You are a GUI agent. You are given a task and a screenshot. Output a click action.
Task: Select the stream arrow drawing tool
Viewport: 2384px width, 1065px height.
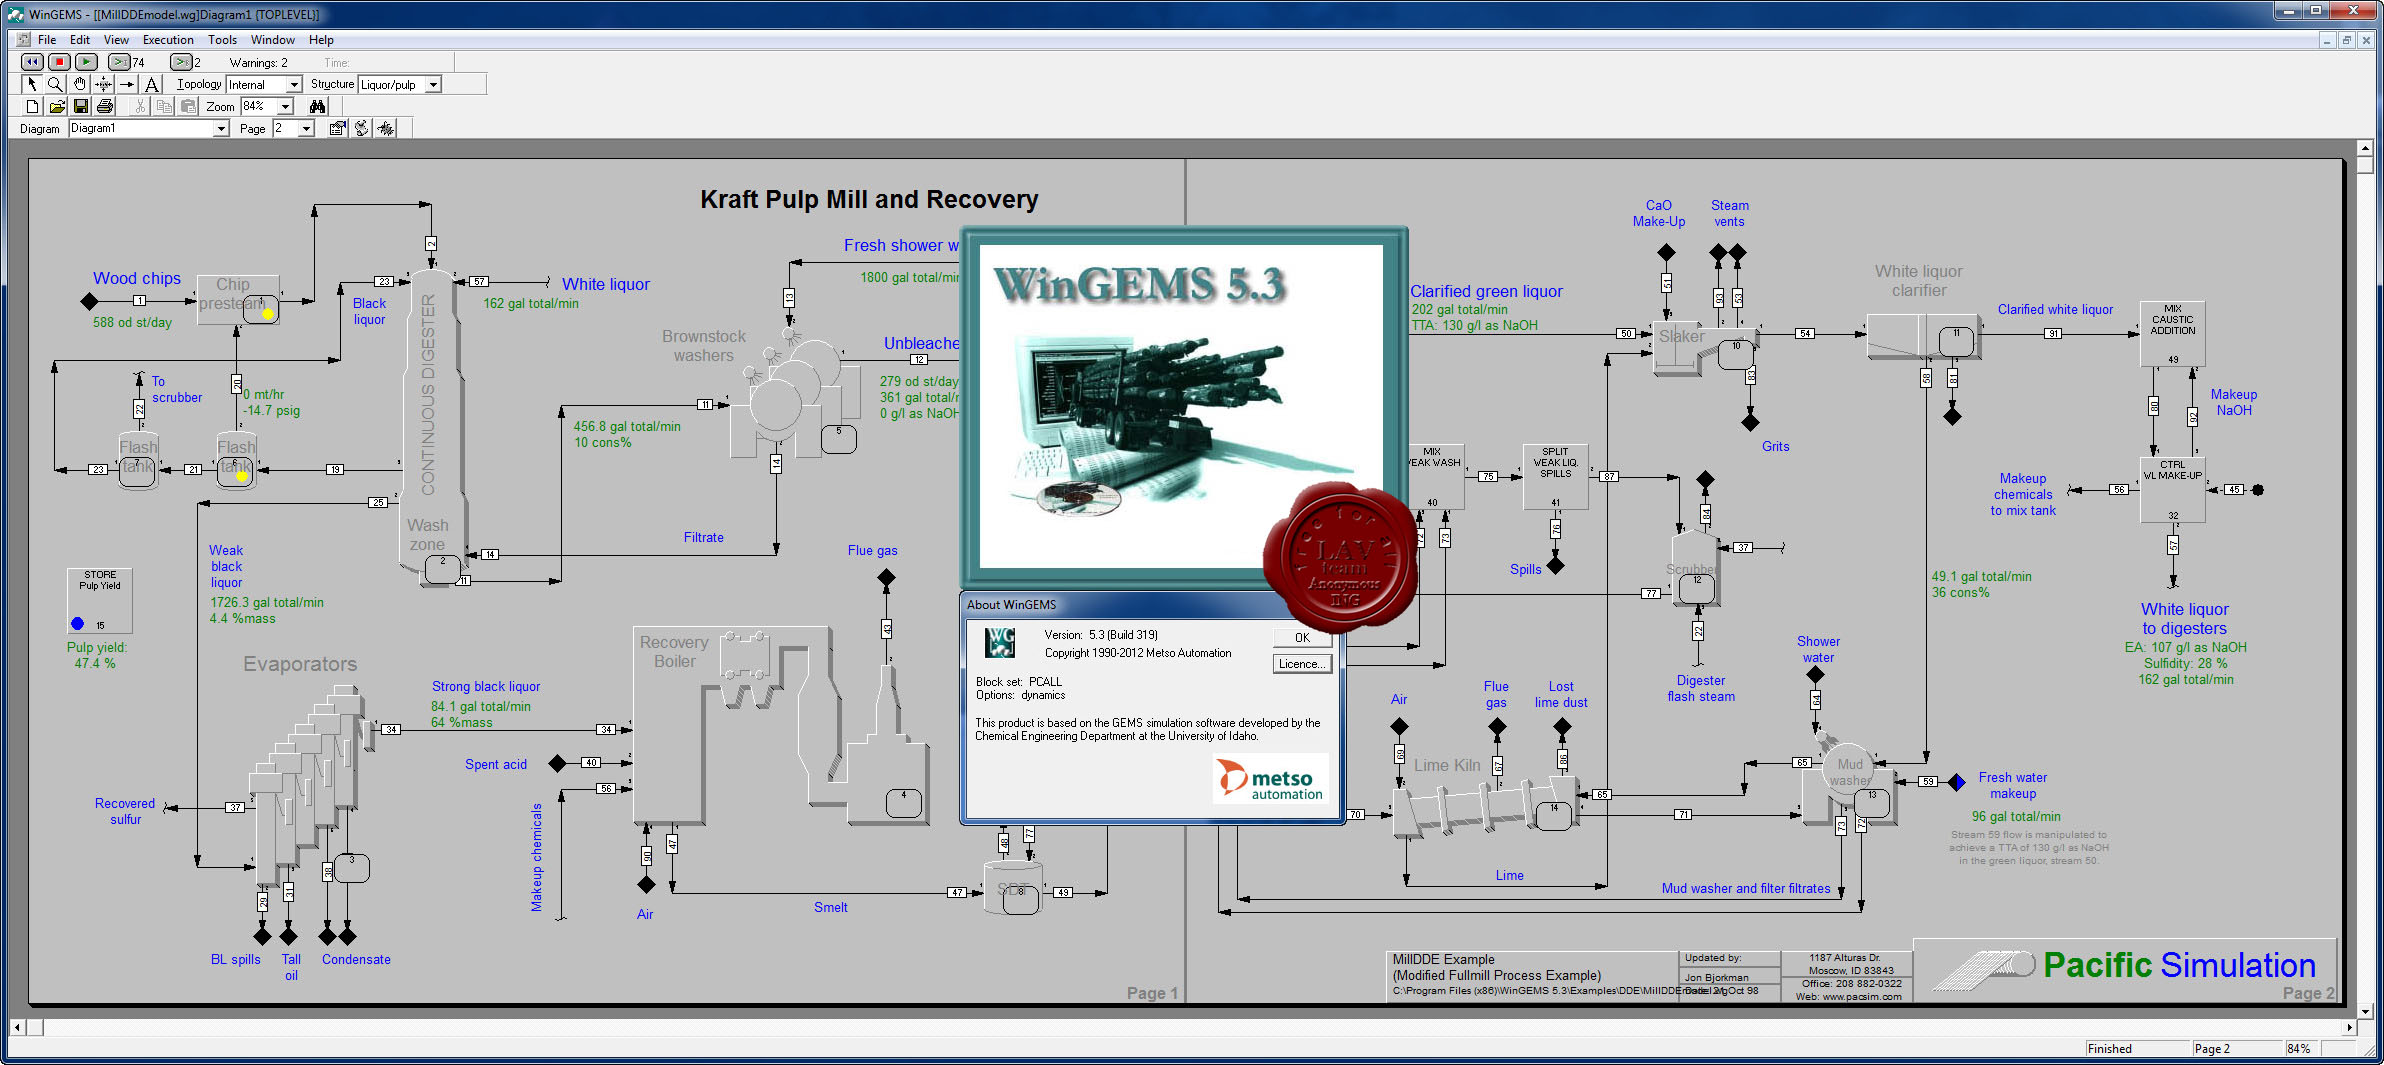point(127,84)
